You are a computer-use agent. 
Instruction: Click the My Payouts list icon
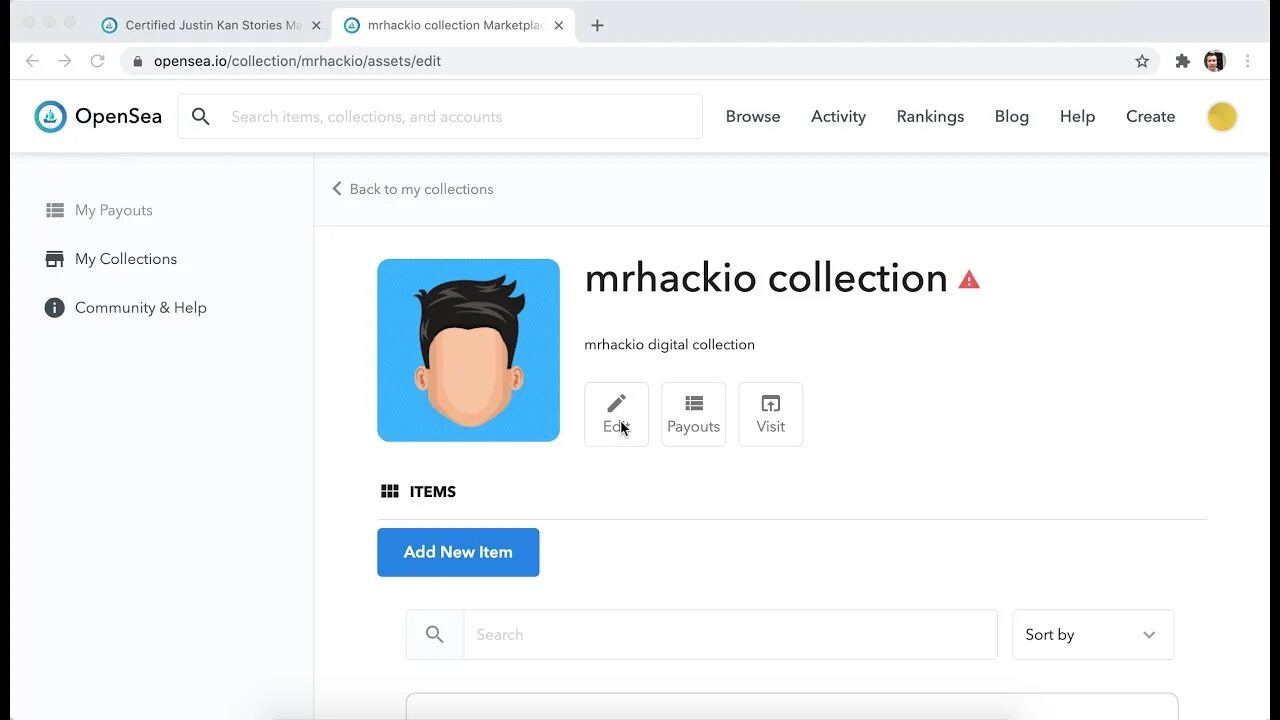point(55,210)
